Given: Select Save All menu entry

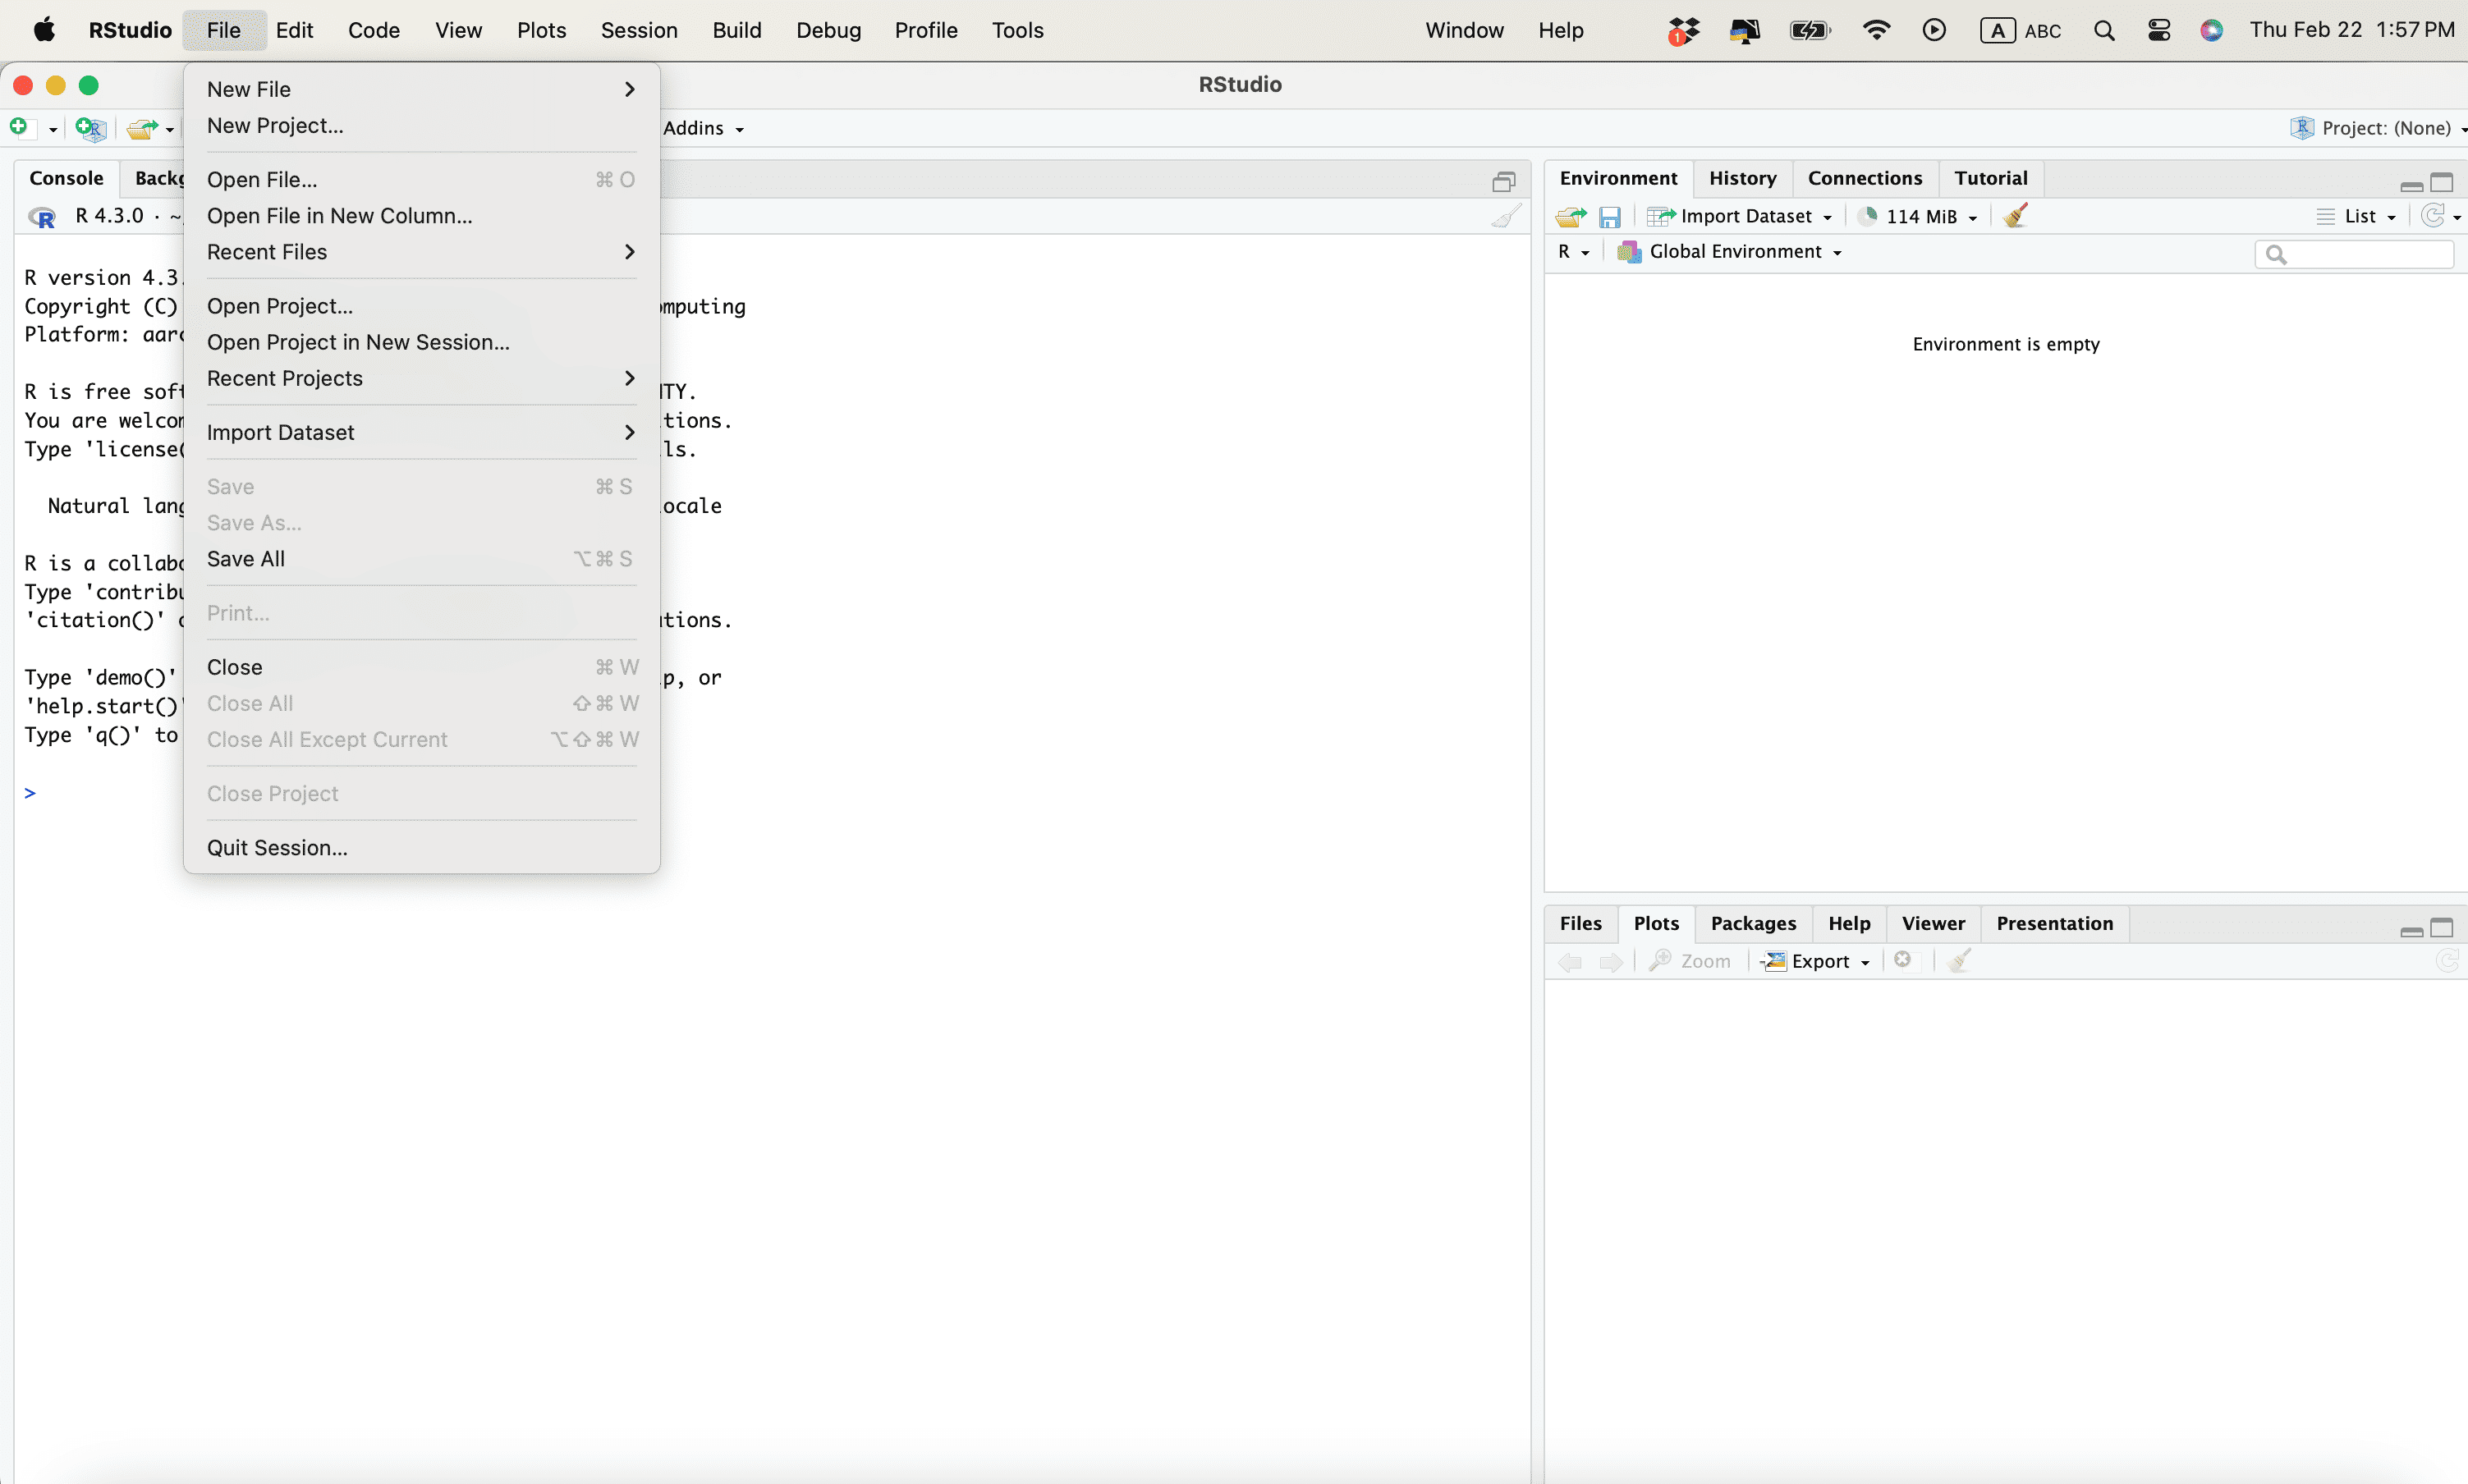Looking at the screenshot, I should (x=246, y=559).
